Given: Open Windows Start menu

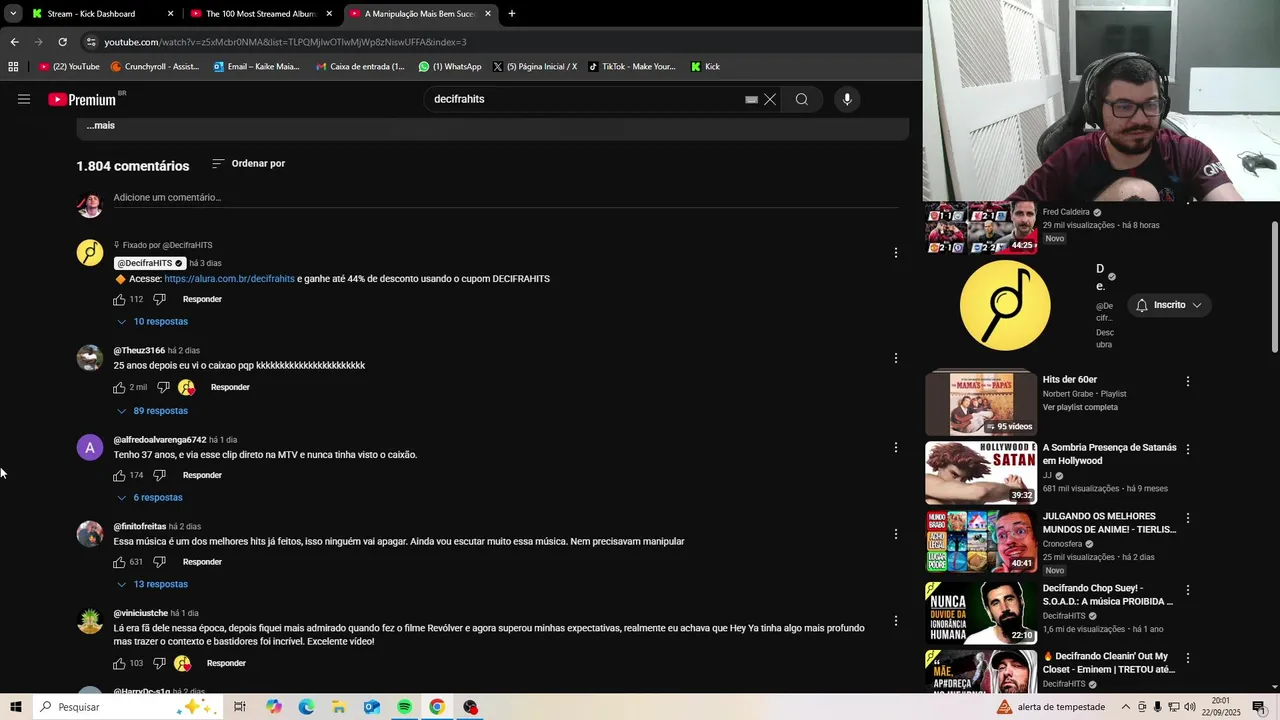Looking at the screenshot, I should pos(16,707).
